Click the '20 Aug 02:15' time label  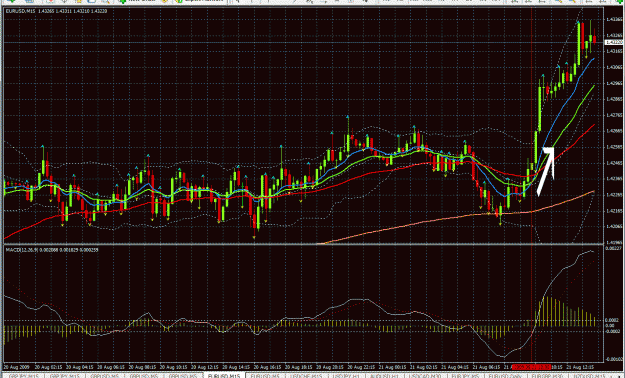(48, 366)
